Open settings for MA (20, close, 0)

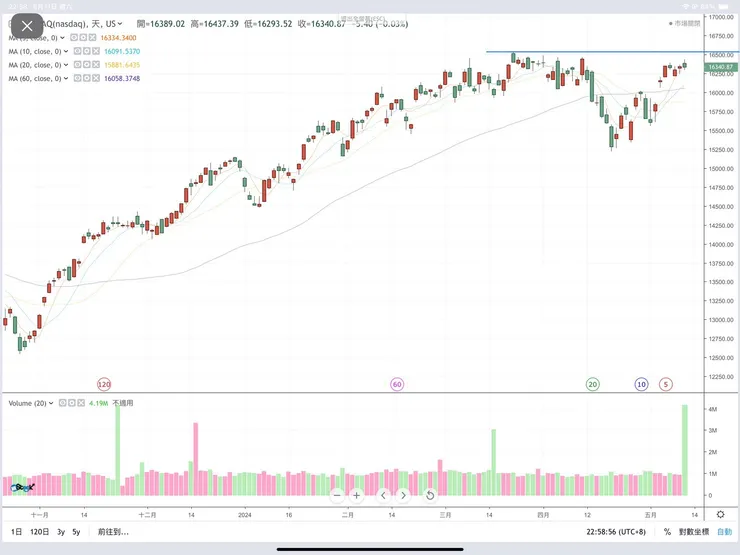click(x=86, y=65)
